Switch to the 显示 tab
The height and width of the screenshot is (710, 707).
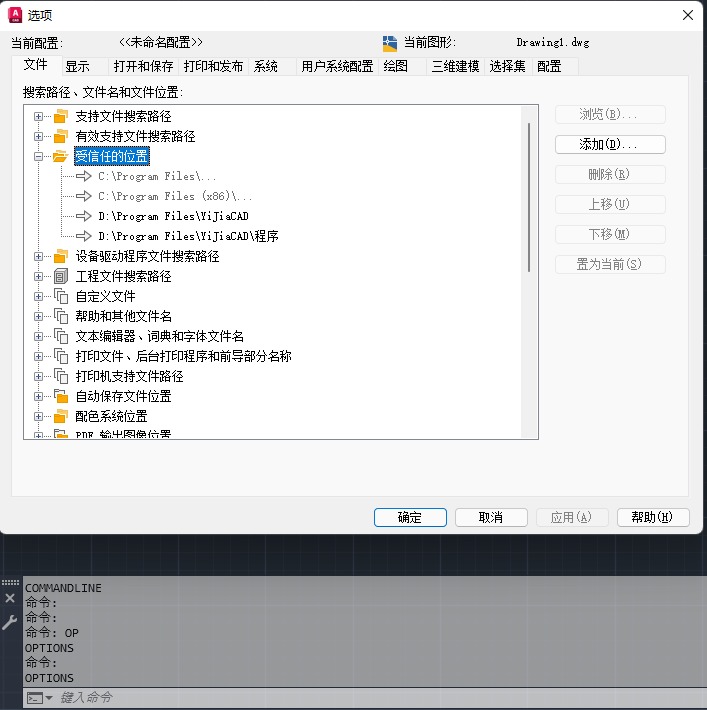[x=77, y=66]
